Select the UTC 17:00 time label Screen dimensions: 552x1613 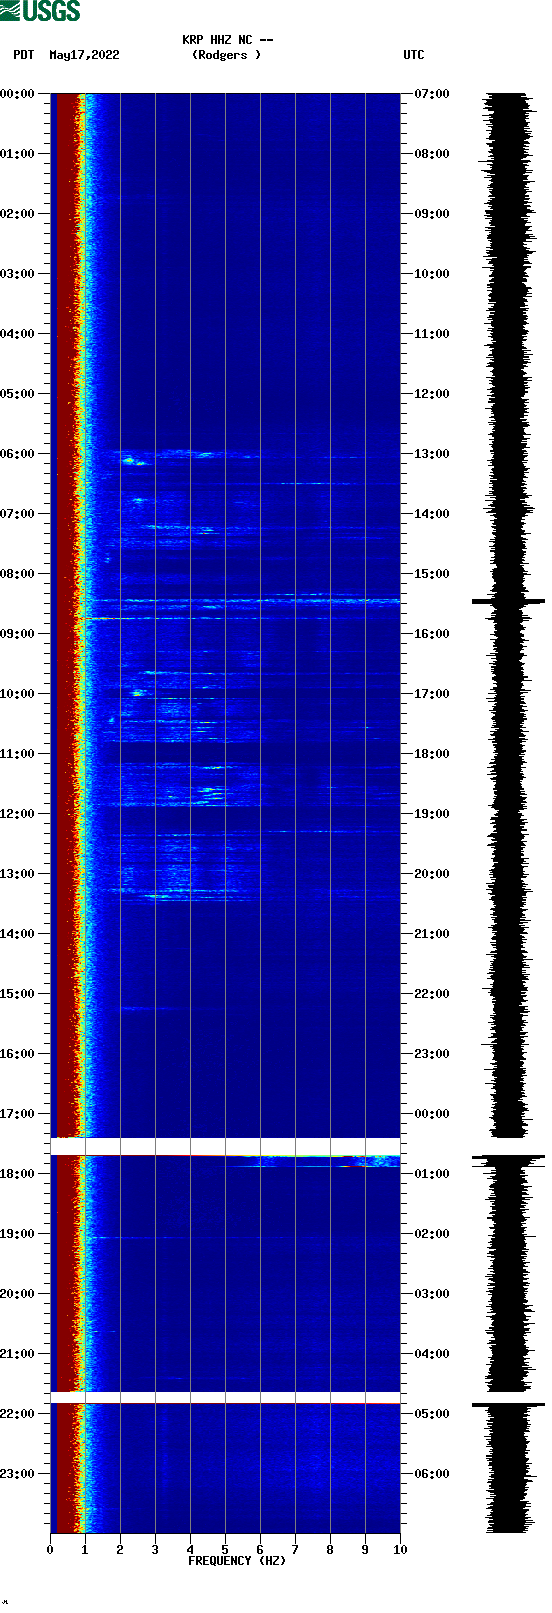[432, 694]
